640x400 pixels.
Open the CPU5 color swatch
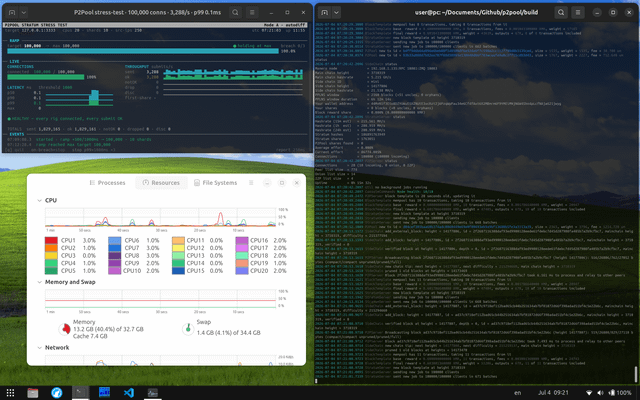coord(51,271)
